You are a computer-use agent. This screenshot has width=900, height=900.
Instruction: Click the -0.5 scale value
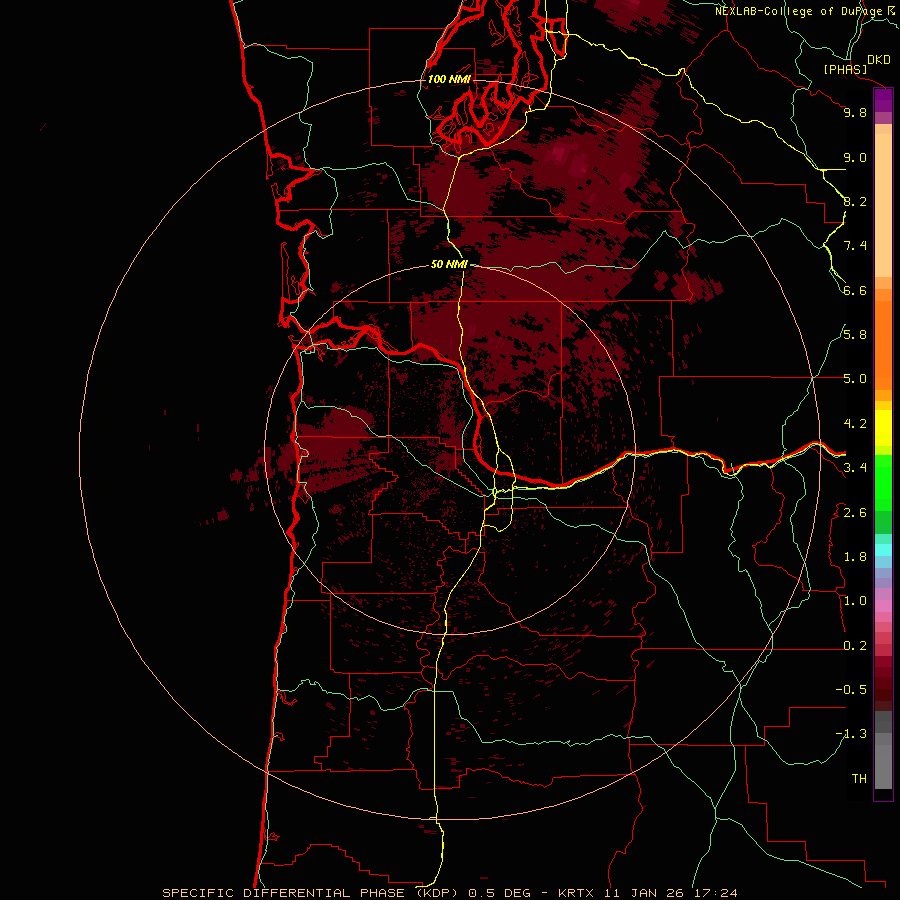851,690
